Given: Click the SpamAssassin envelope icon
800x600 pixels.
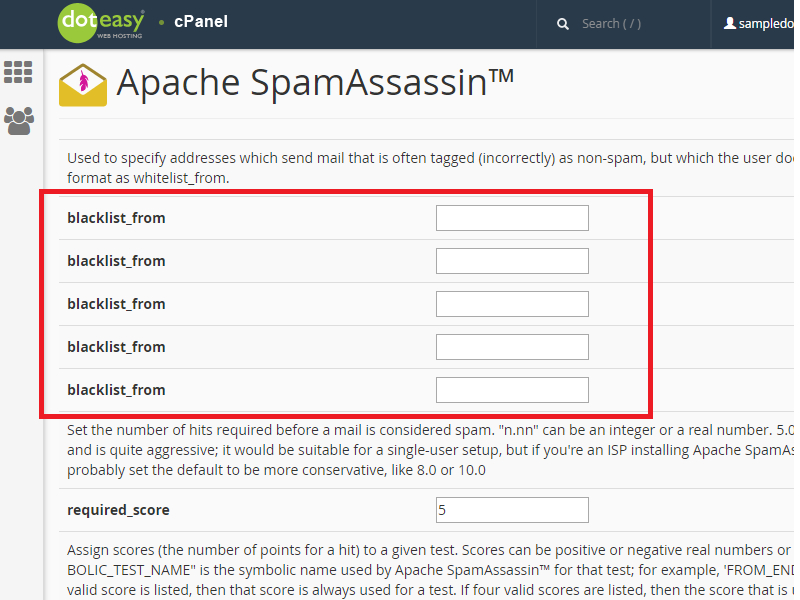Looking at the screenshot, I should pyautogui.click(x=83, y=85).
